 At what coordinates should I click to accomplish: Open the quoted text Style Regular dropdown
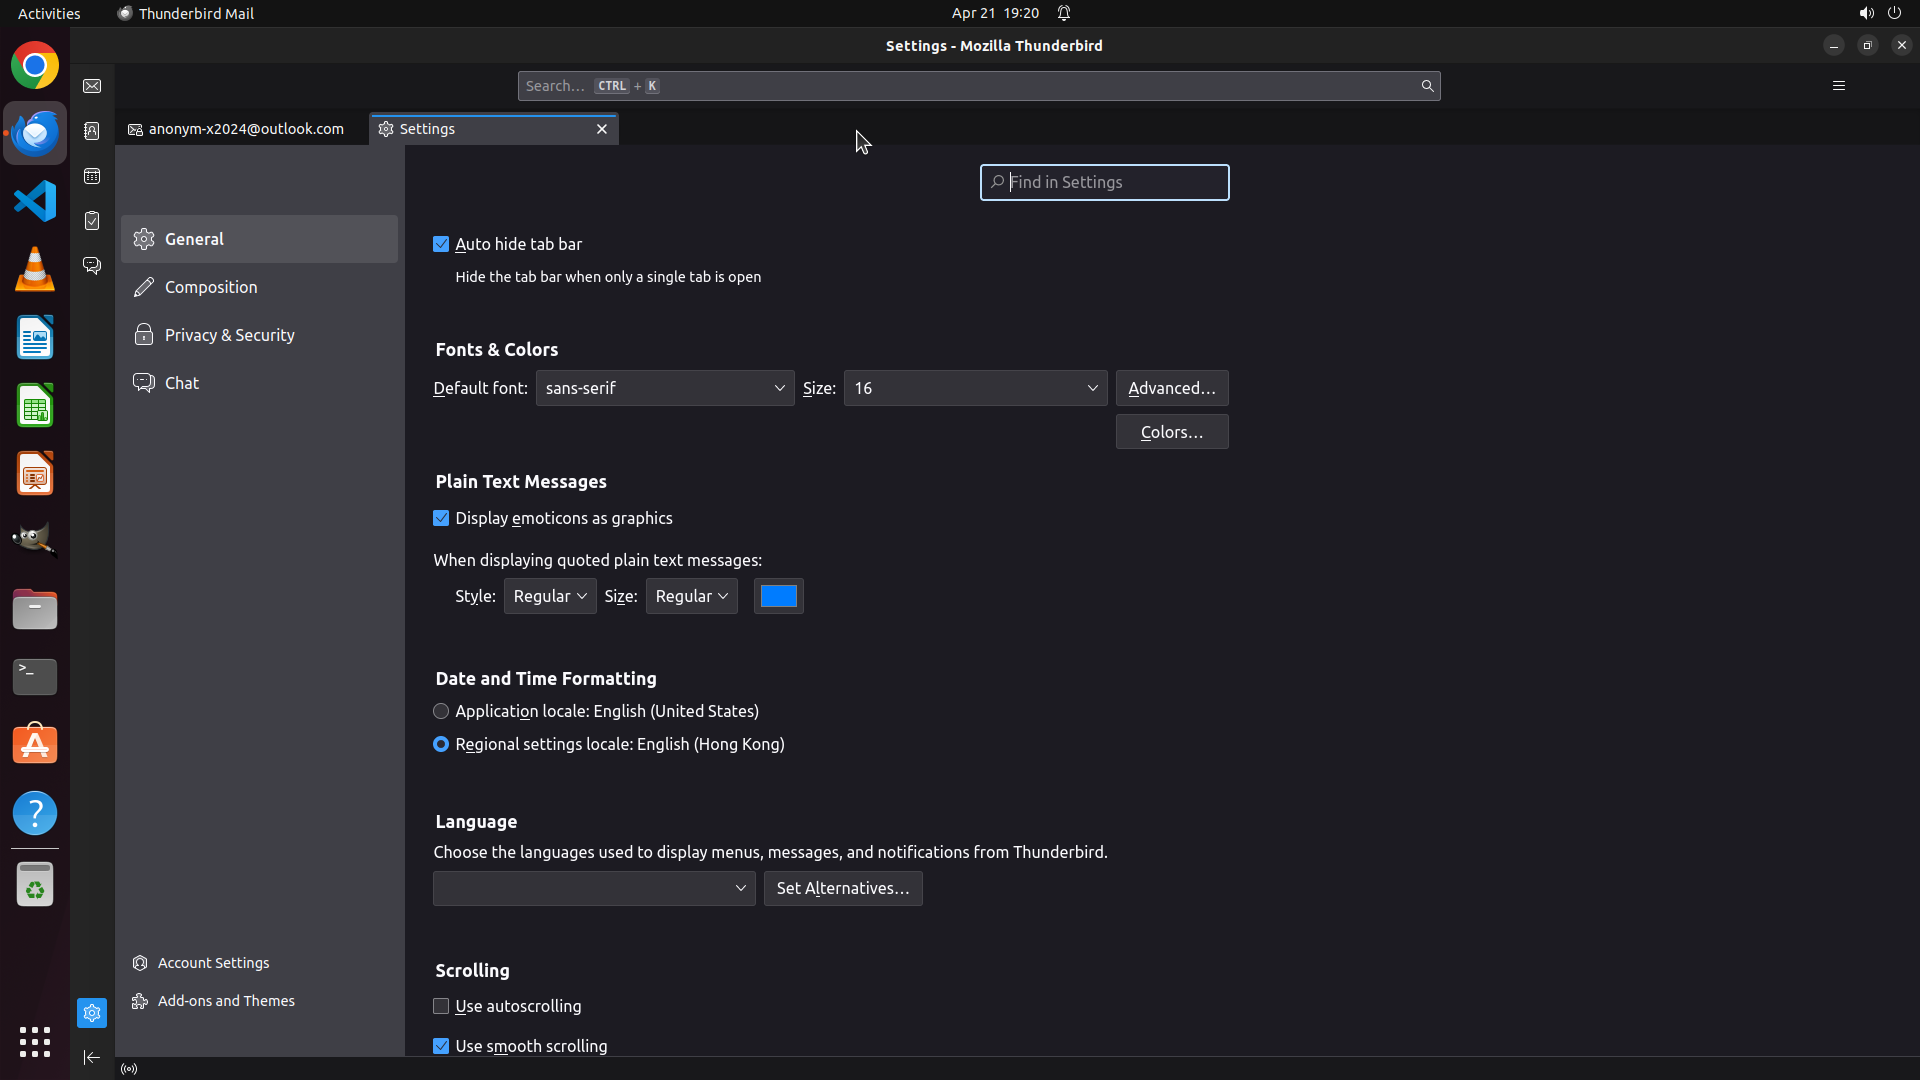550,596
